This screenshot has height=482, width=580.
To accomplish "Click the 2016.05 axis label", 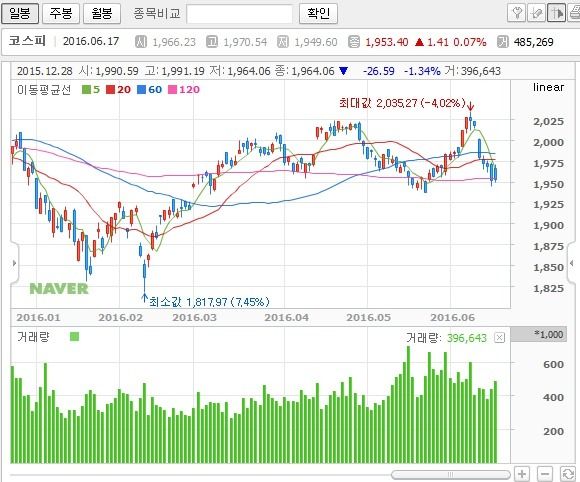I will click(368, 317).
